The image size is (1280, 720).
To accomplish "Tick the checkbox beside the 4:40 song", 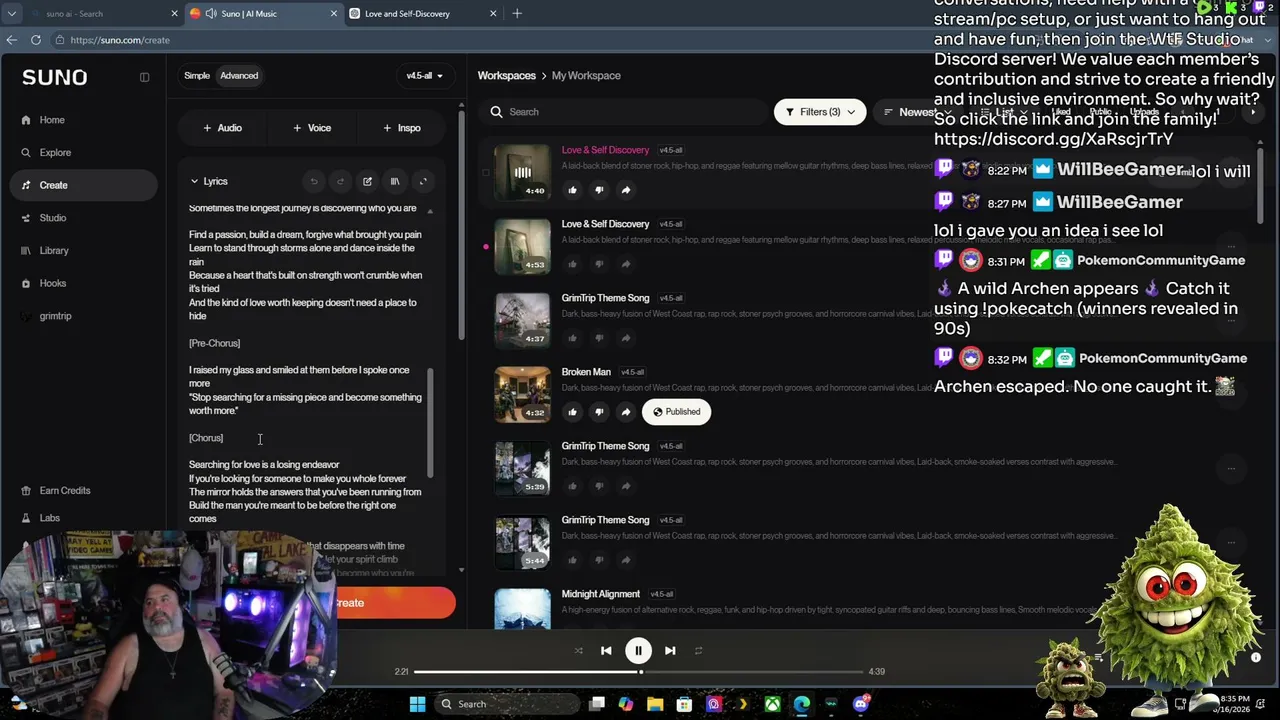I will [486, 172].
